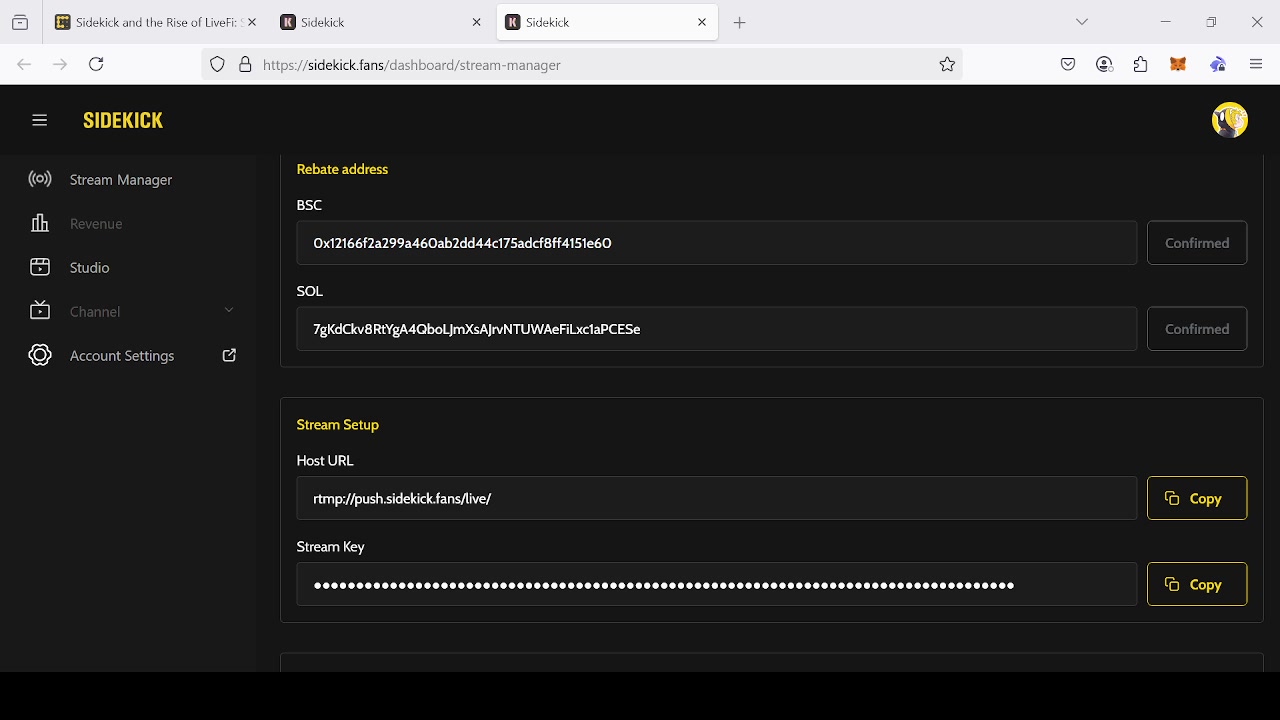Screen dimensions: 1280x720
Task: Select Stream Manager broadcast icon
Action: click(40, 180)
